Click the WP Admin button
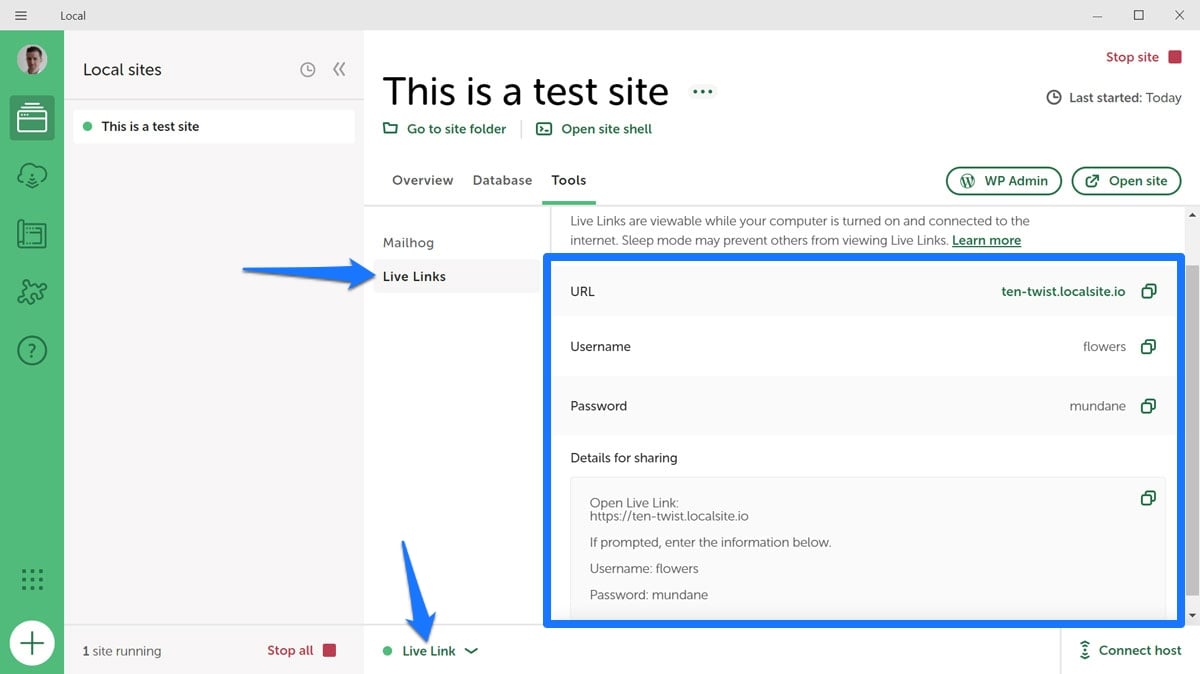The width and height of the screenshot is (1200, 674). pyautogui.click(x=1004, y=181)
